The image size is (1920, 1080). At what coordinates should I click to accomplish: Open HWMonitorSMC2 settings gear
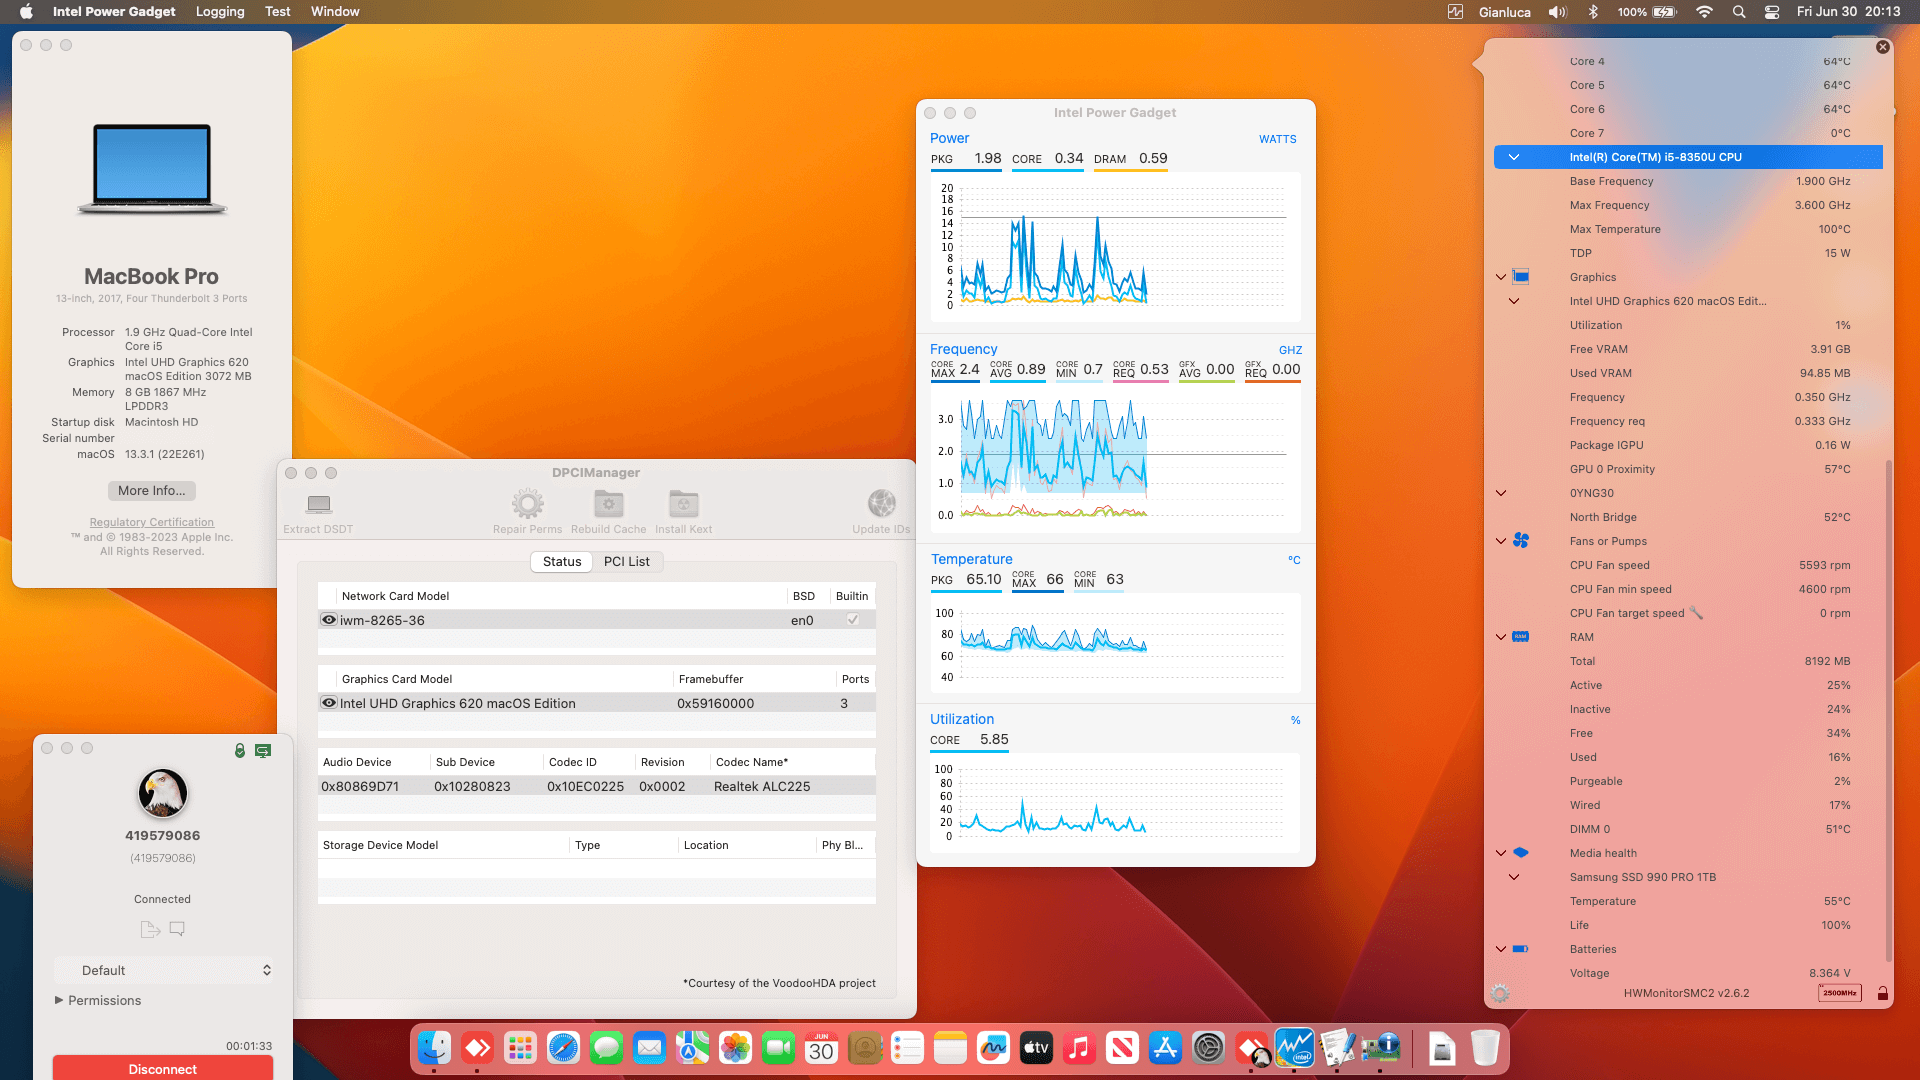point(1500,993)
